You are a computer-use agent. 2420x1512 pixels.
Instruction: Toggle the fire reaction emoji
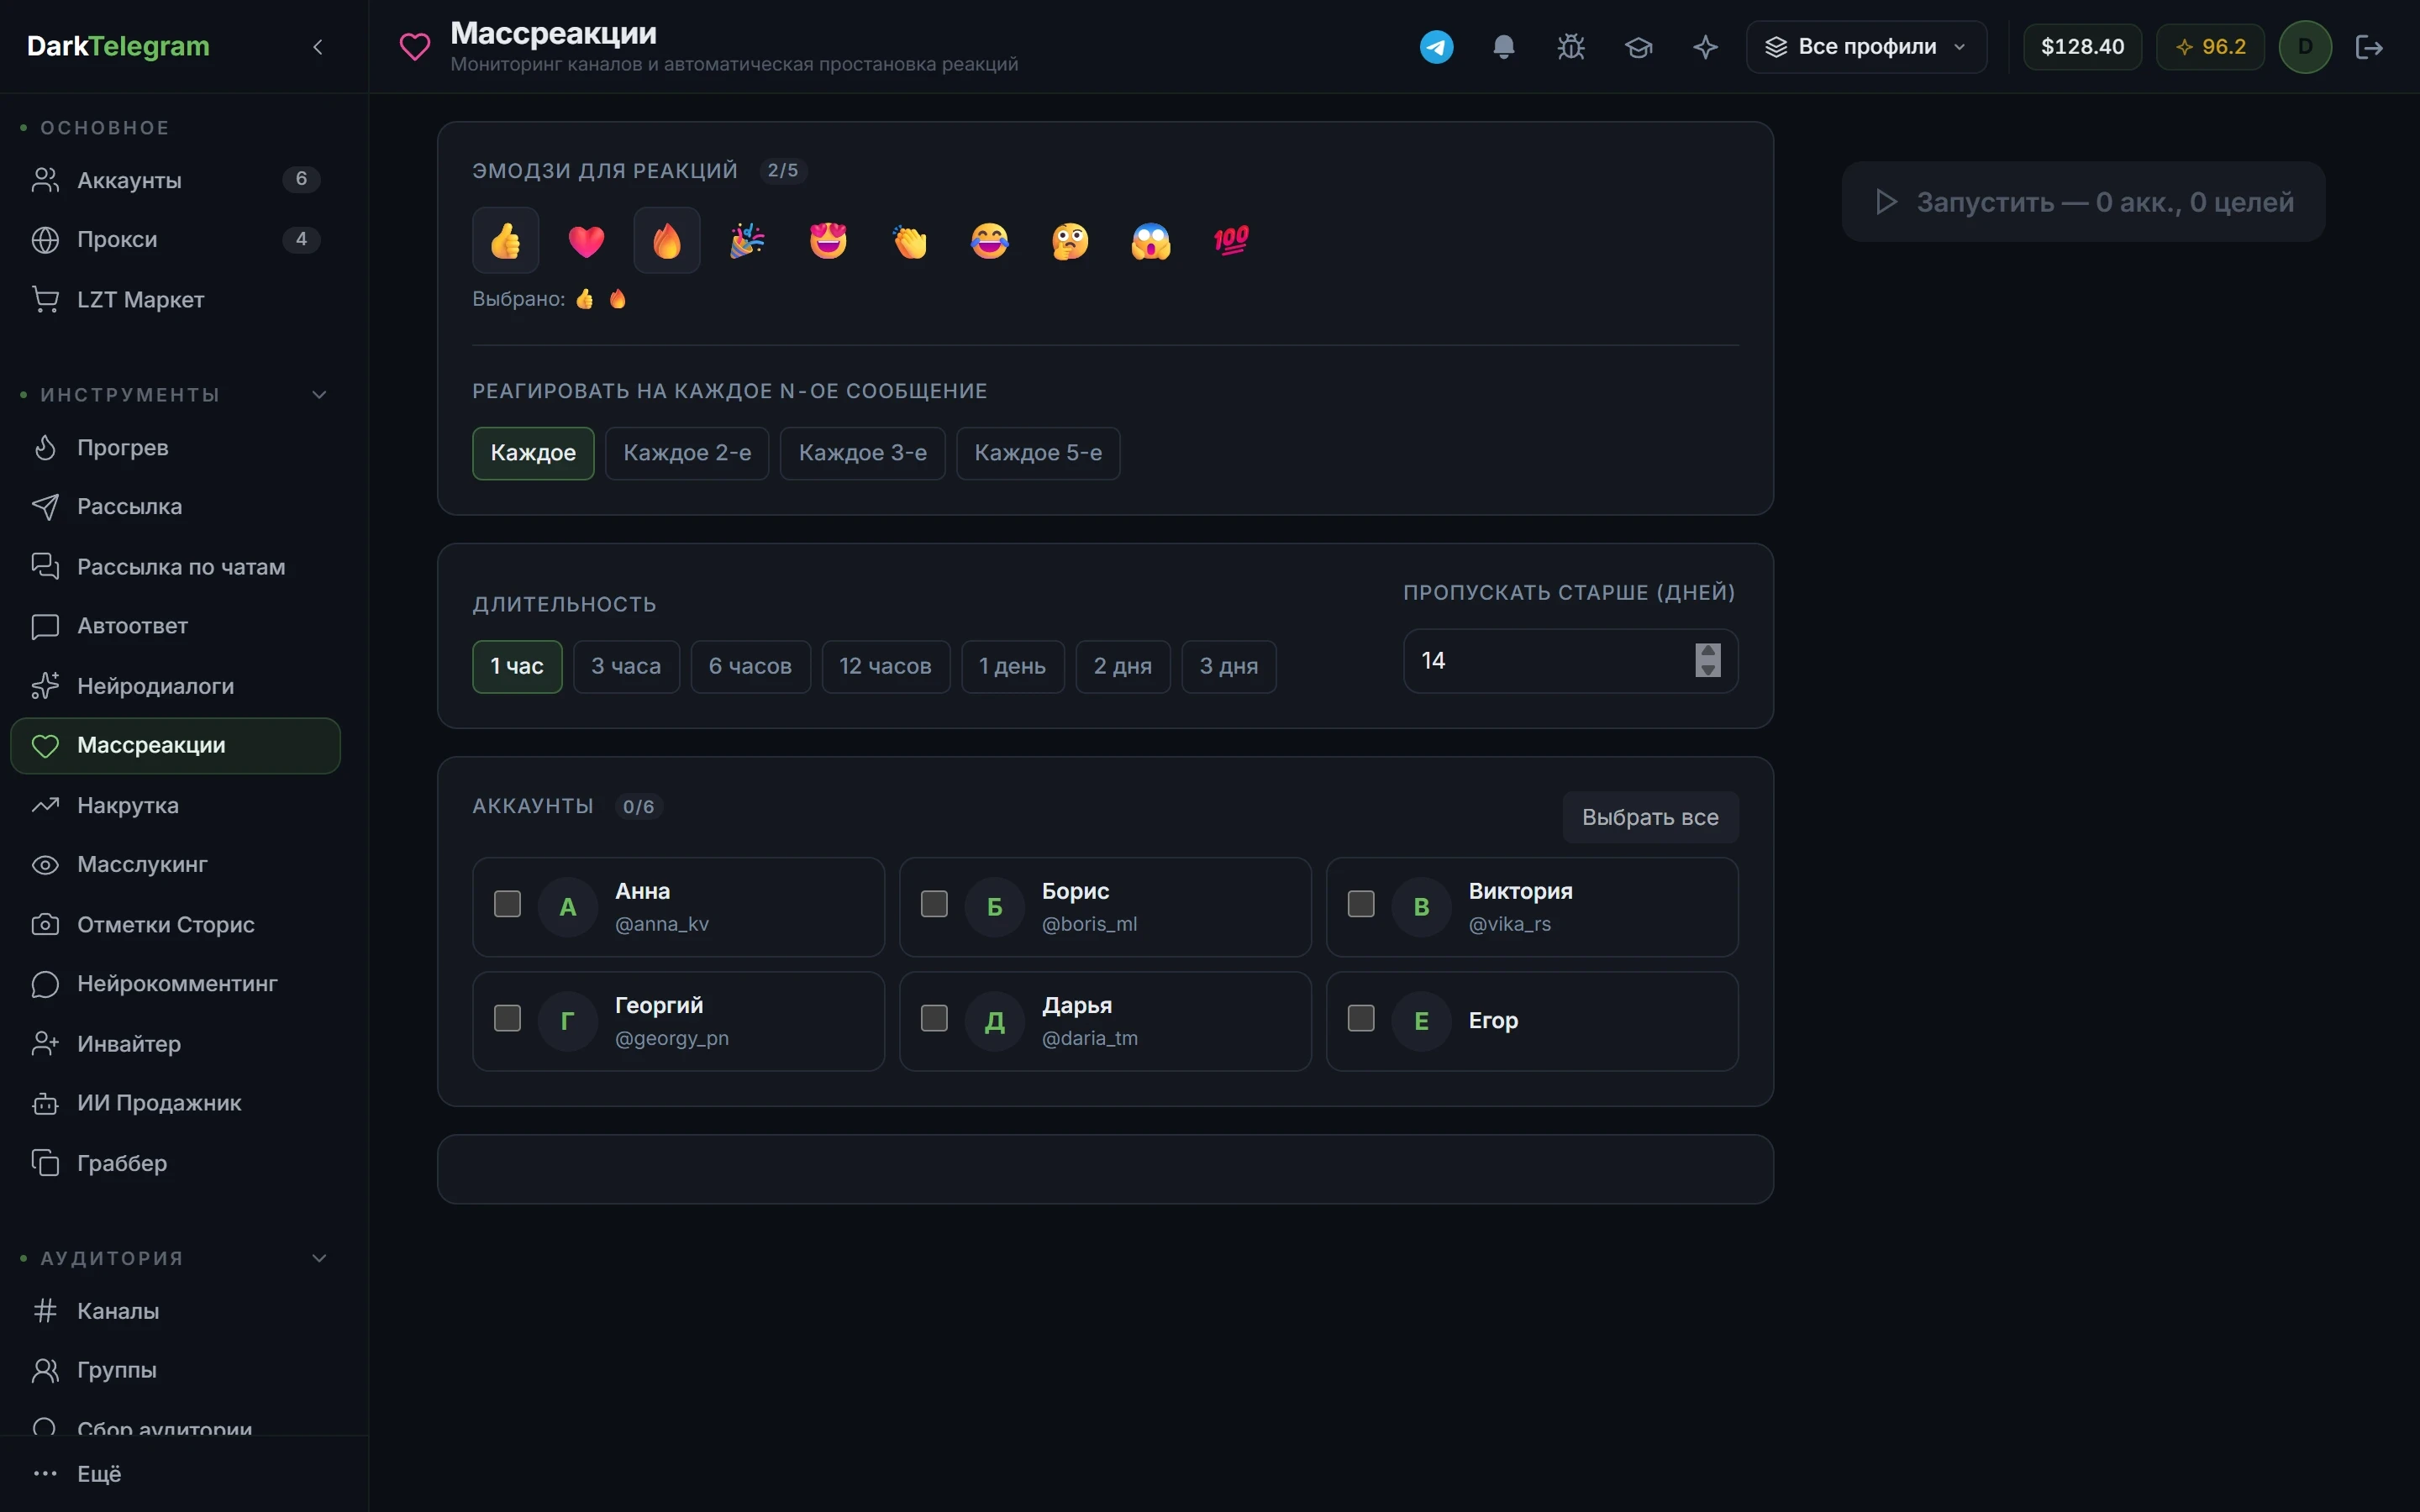pyautogui.click(x=667, y=240)
